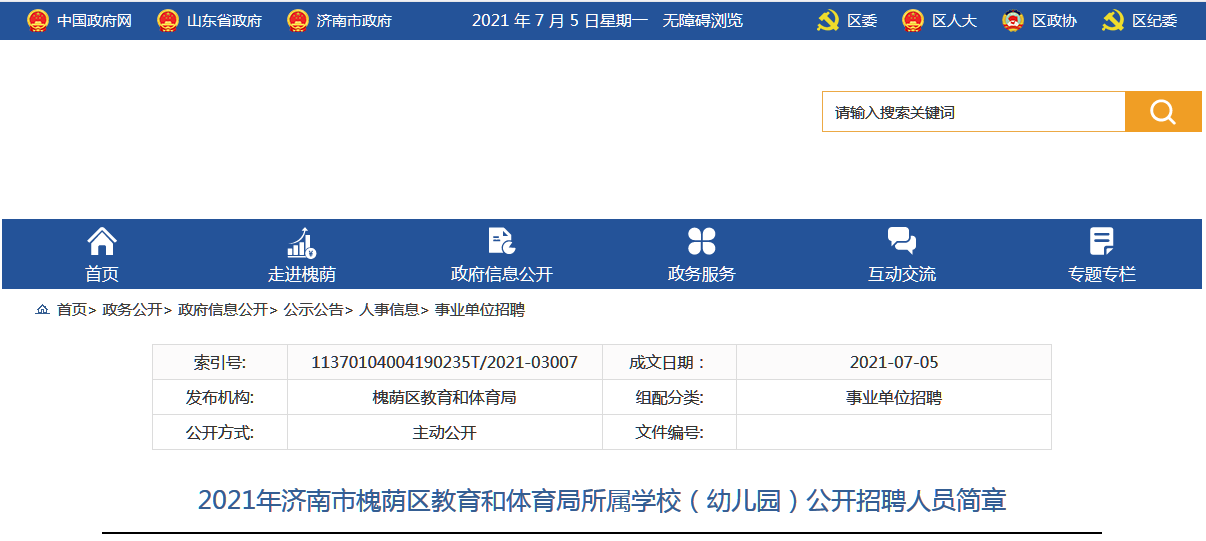Click the orange magnifier search button
The image size is (1206, 541).
click(1163, 111)
